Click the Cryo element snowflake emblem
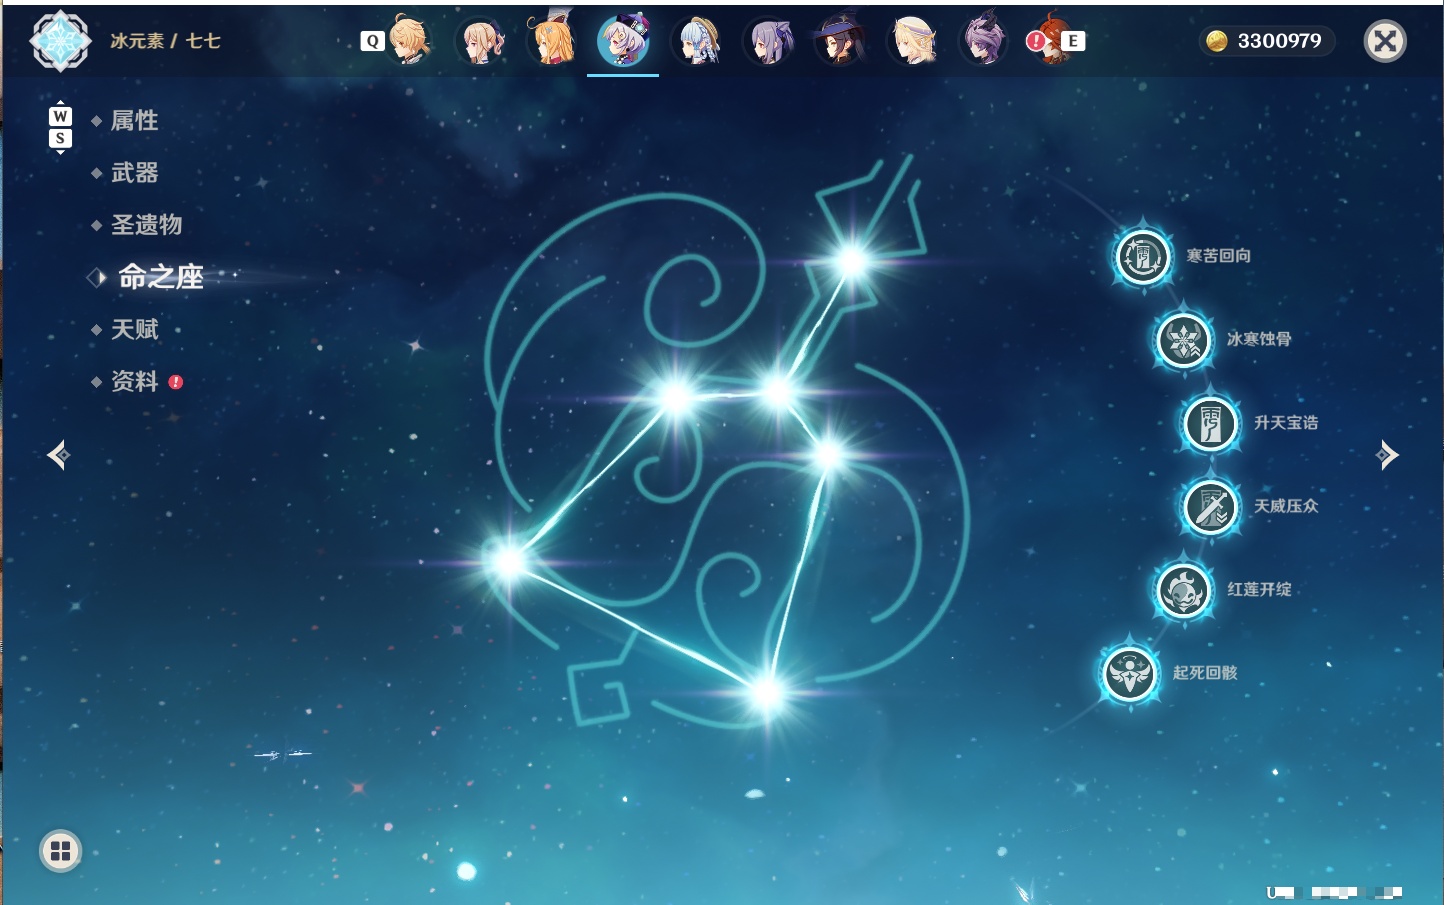The image size is (1444, 905). 60,41
